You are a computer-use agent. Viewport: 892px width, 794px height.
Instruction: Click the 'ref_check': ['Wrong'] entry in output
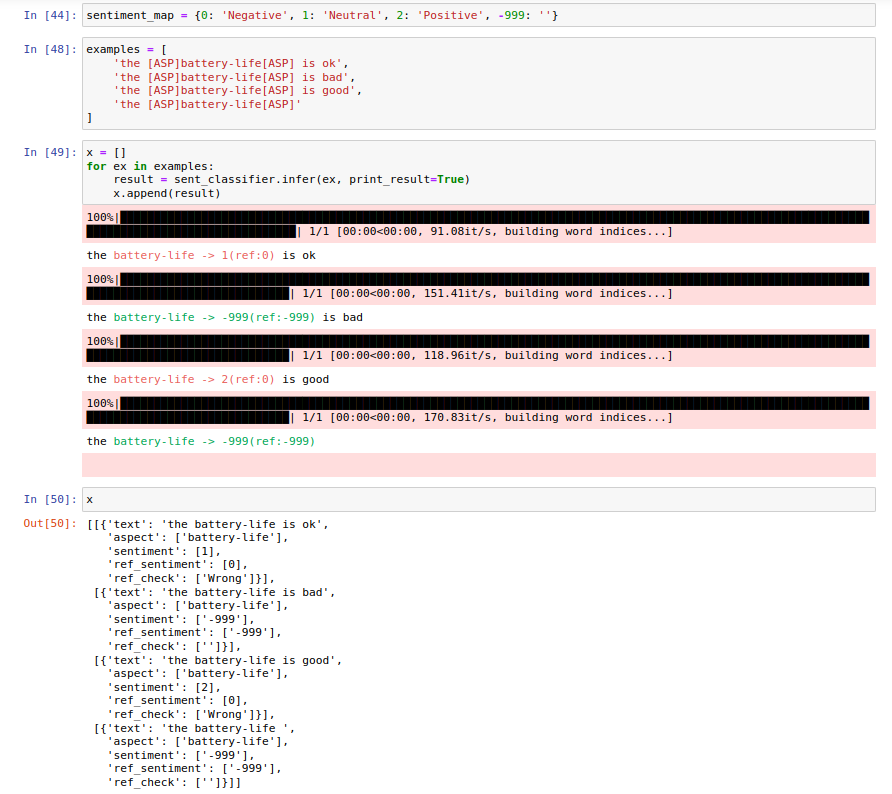click(x=190, y=578)
